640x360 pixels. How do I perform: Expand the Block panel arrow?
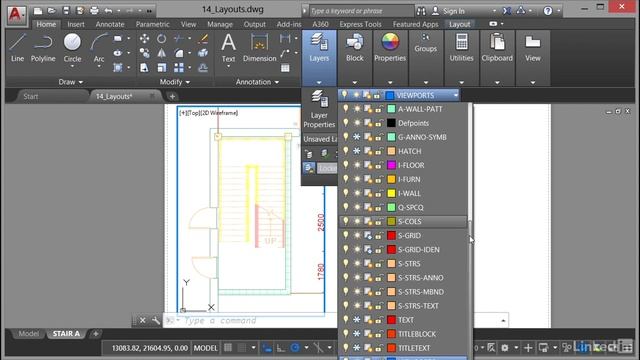(x=354, y=82)
